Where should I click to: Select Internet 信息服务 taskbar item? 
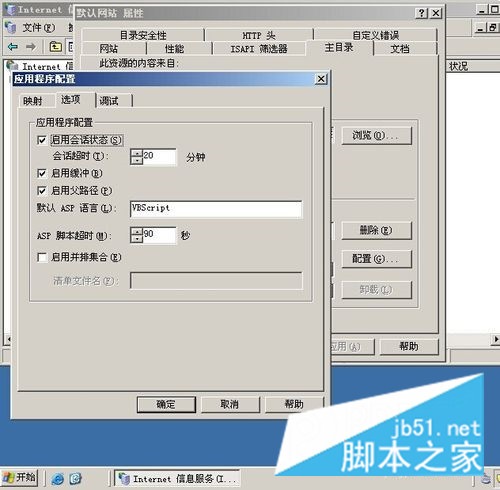coord(177,479)
